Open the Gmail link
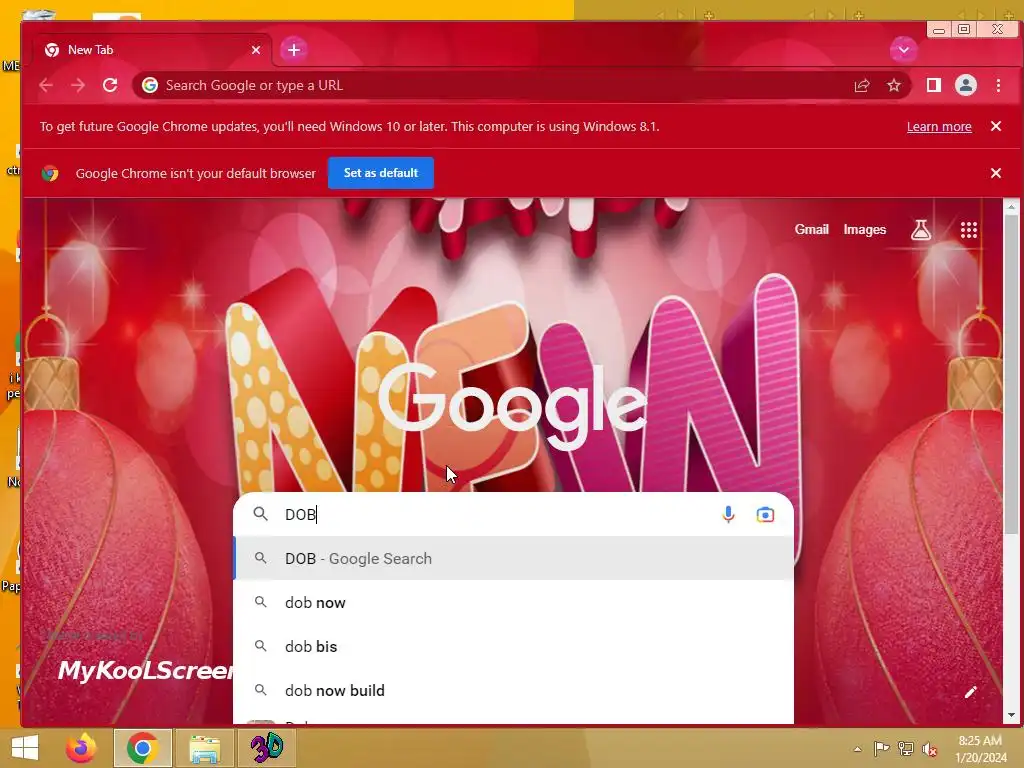1024x768 pixels. point(811,230)
